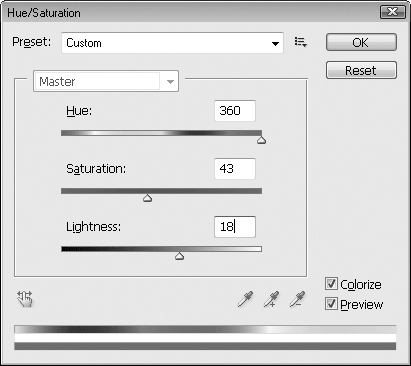Click the Saturation field showing 43
Image resolution: width=411 pixels, height=366 pixels.
point(235,169)
